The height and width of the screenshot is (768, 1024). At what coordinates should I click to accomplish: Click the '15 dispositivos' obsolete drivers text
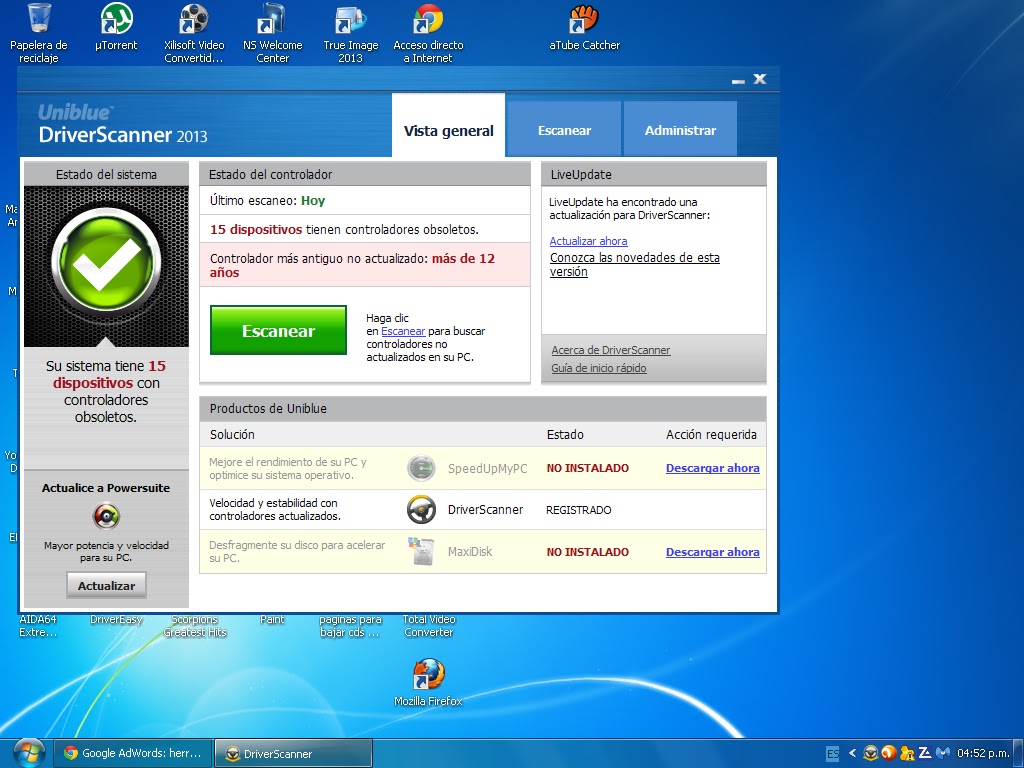coord(255,230)
